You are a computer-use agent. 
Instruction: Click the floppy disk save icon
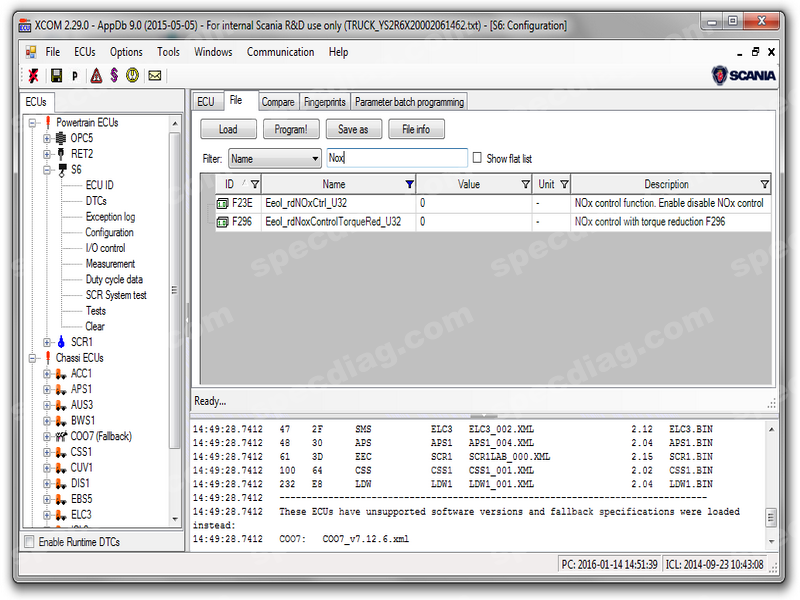(56, 75)
